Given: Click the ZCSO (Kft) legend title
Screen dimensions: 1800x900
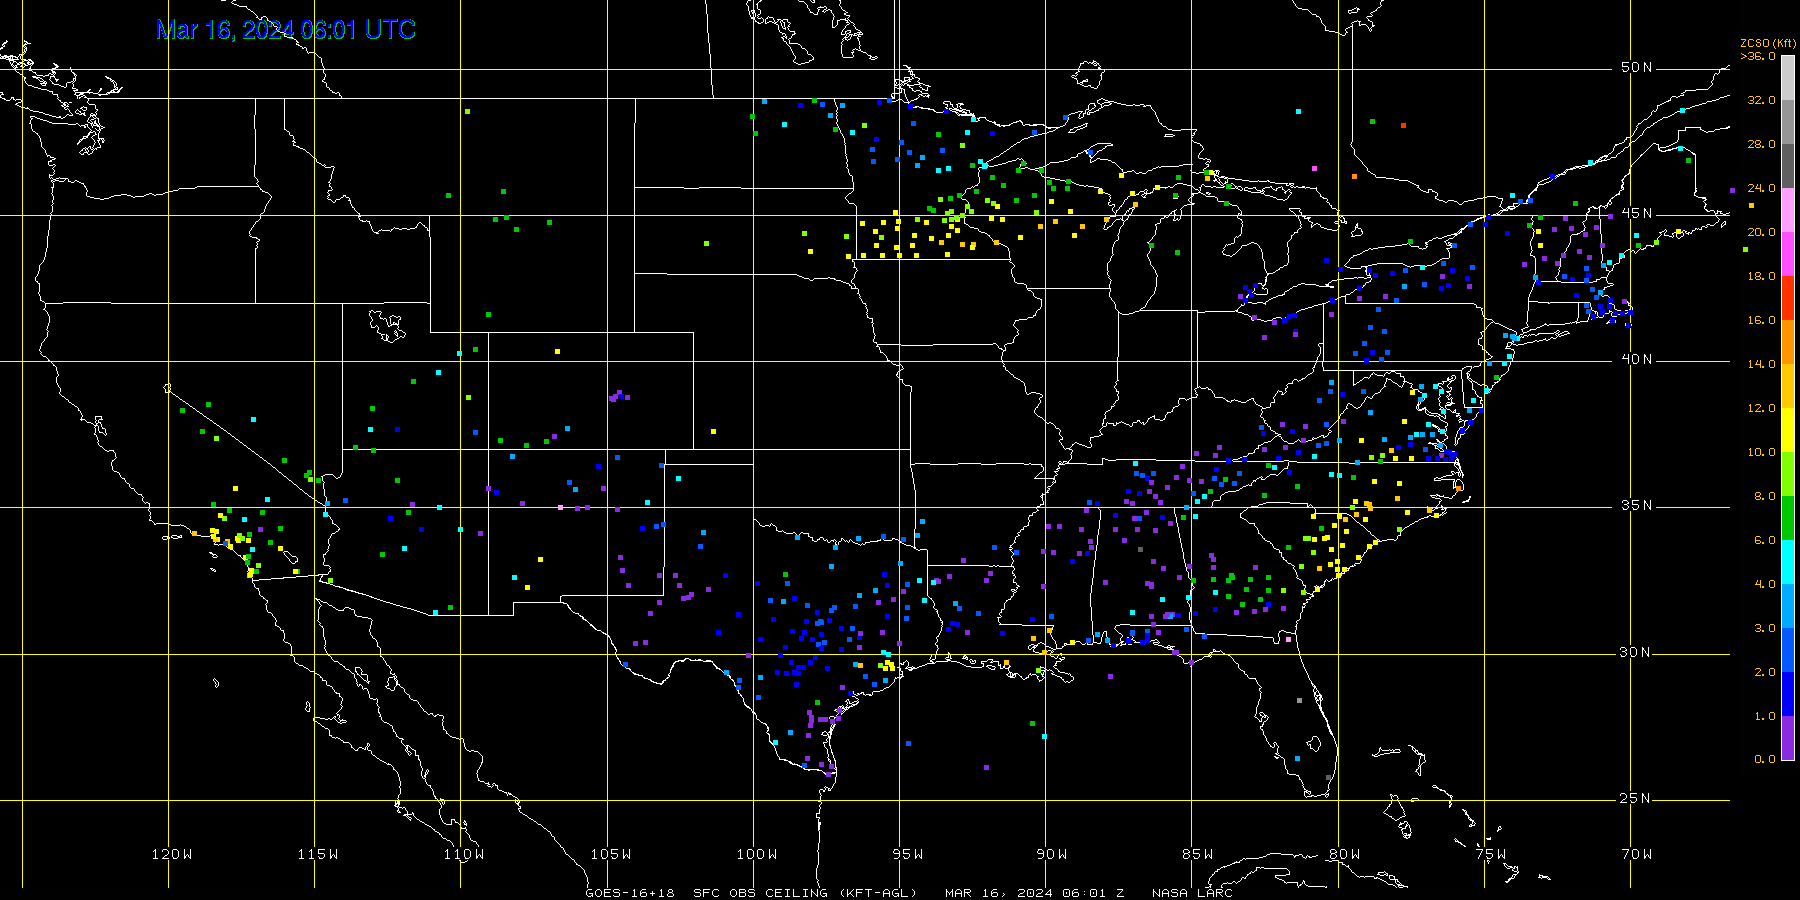Looking at the screenshot, I should 1768,43.
